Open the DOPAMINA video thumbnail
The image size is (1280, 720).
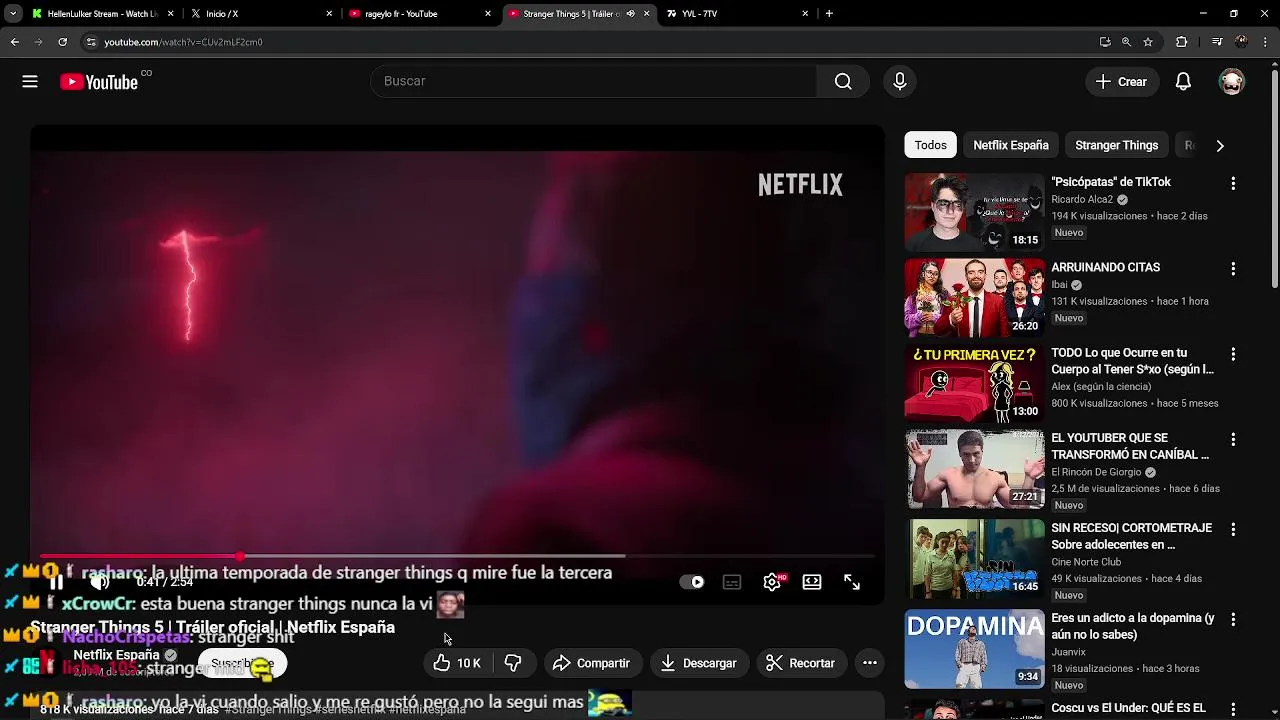click(974, 649)
